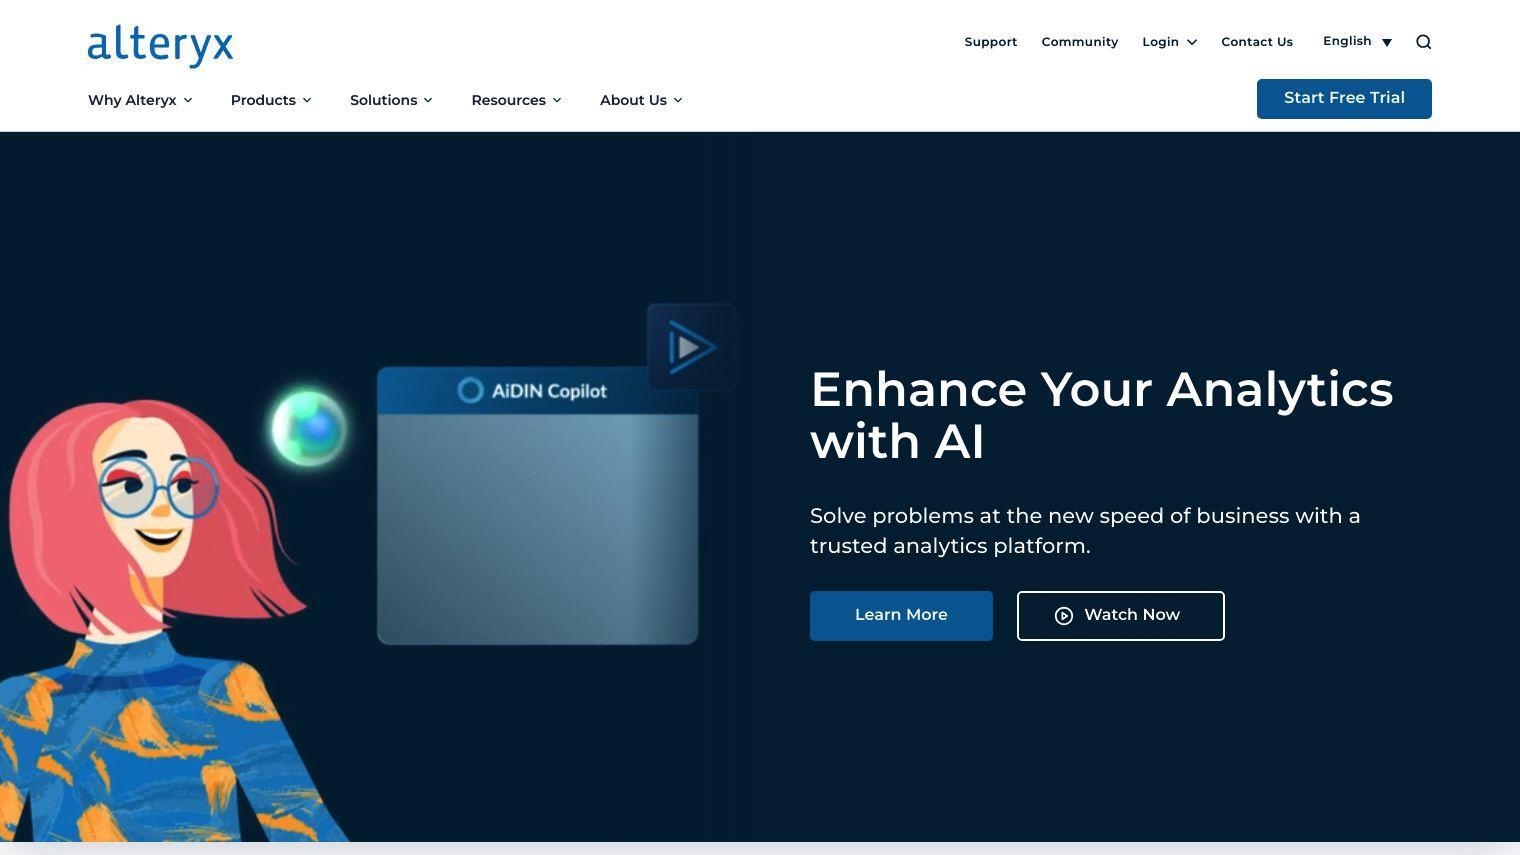Click the video play icon tile

(691, 347)
